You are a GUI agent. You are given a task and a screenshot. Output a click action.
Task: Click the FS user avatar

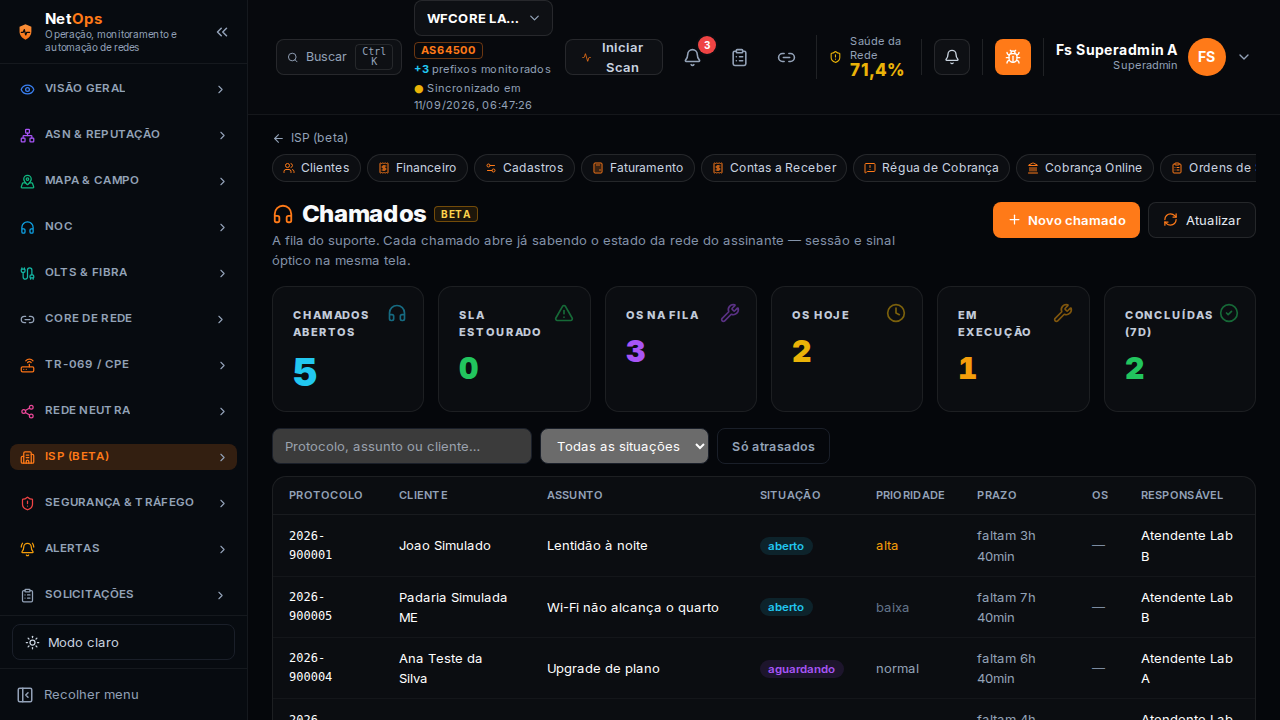click(x=1207, y=57)
